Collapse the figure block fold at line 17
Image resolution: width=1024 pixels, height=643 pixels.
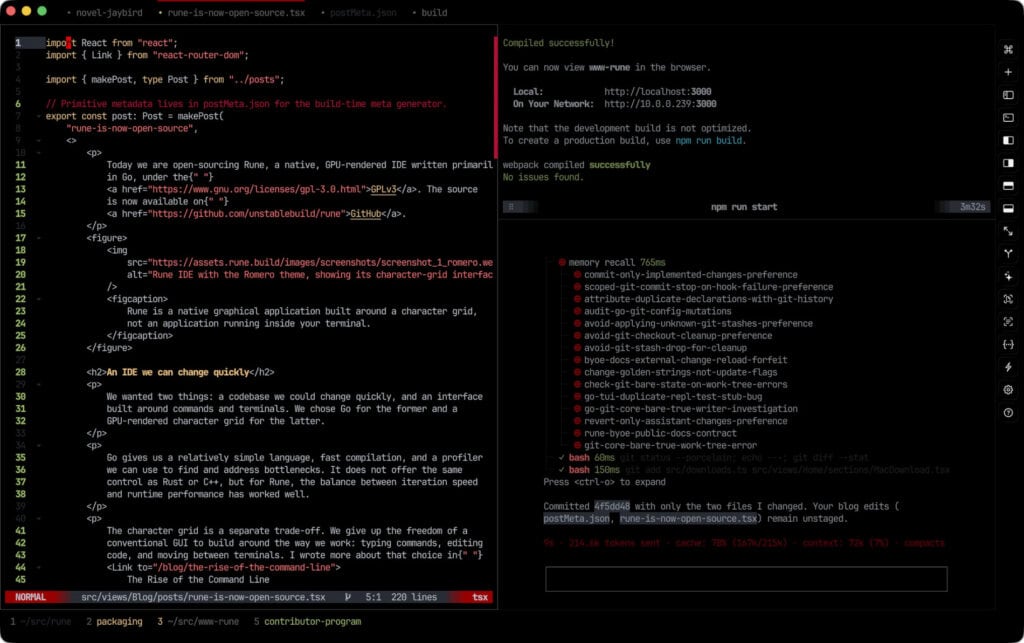point(39,238)
